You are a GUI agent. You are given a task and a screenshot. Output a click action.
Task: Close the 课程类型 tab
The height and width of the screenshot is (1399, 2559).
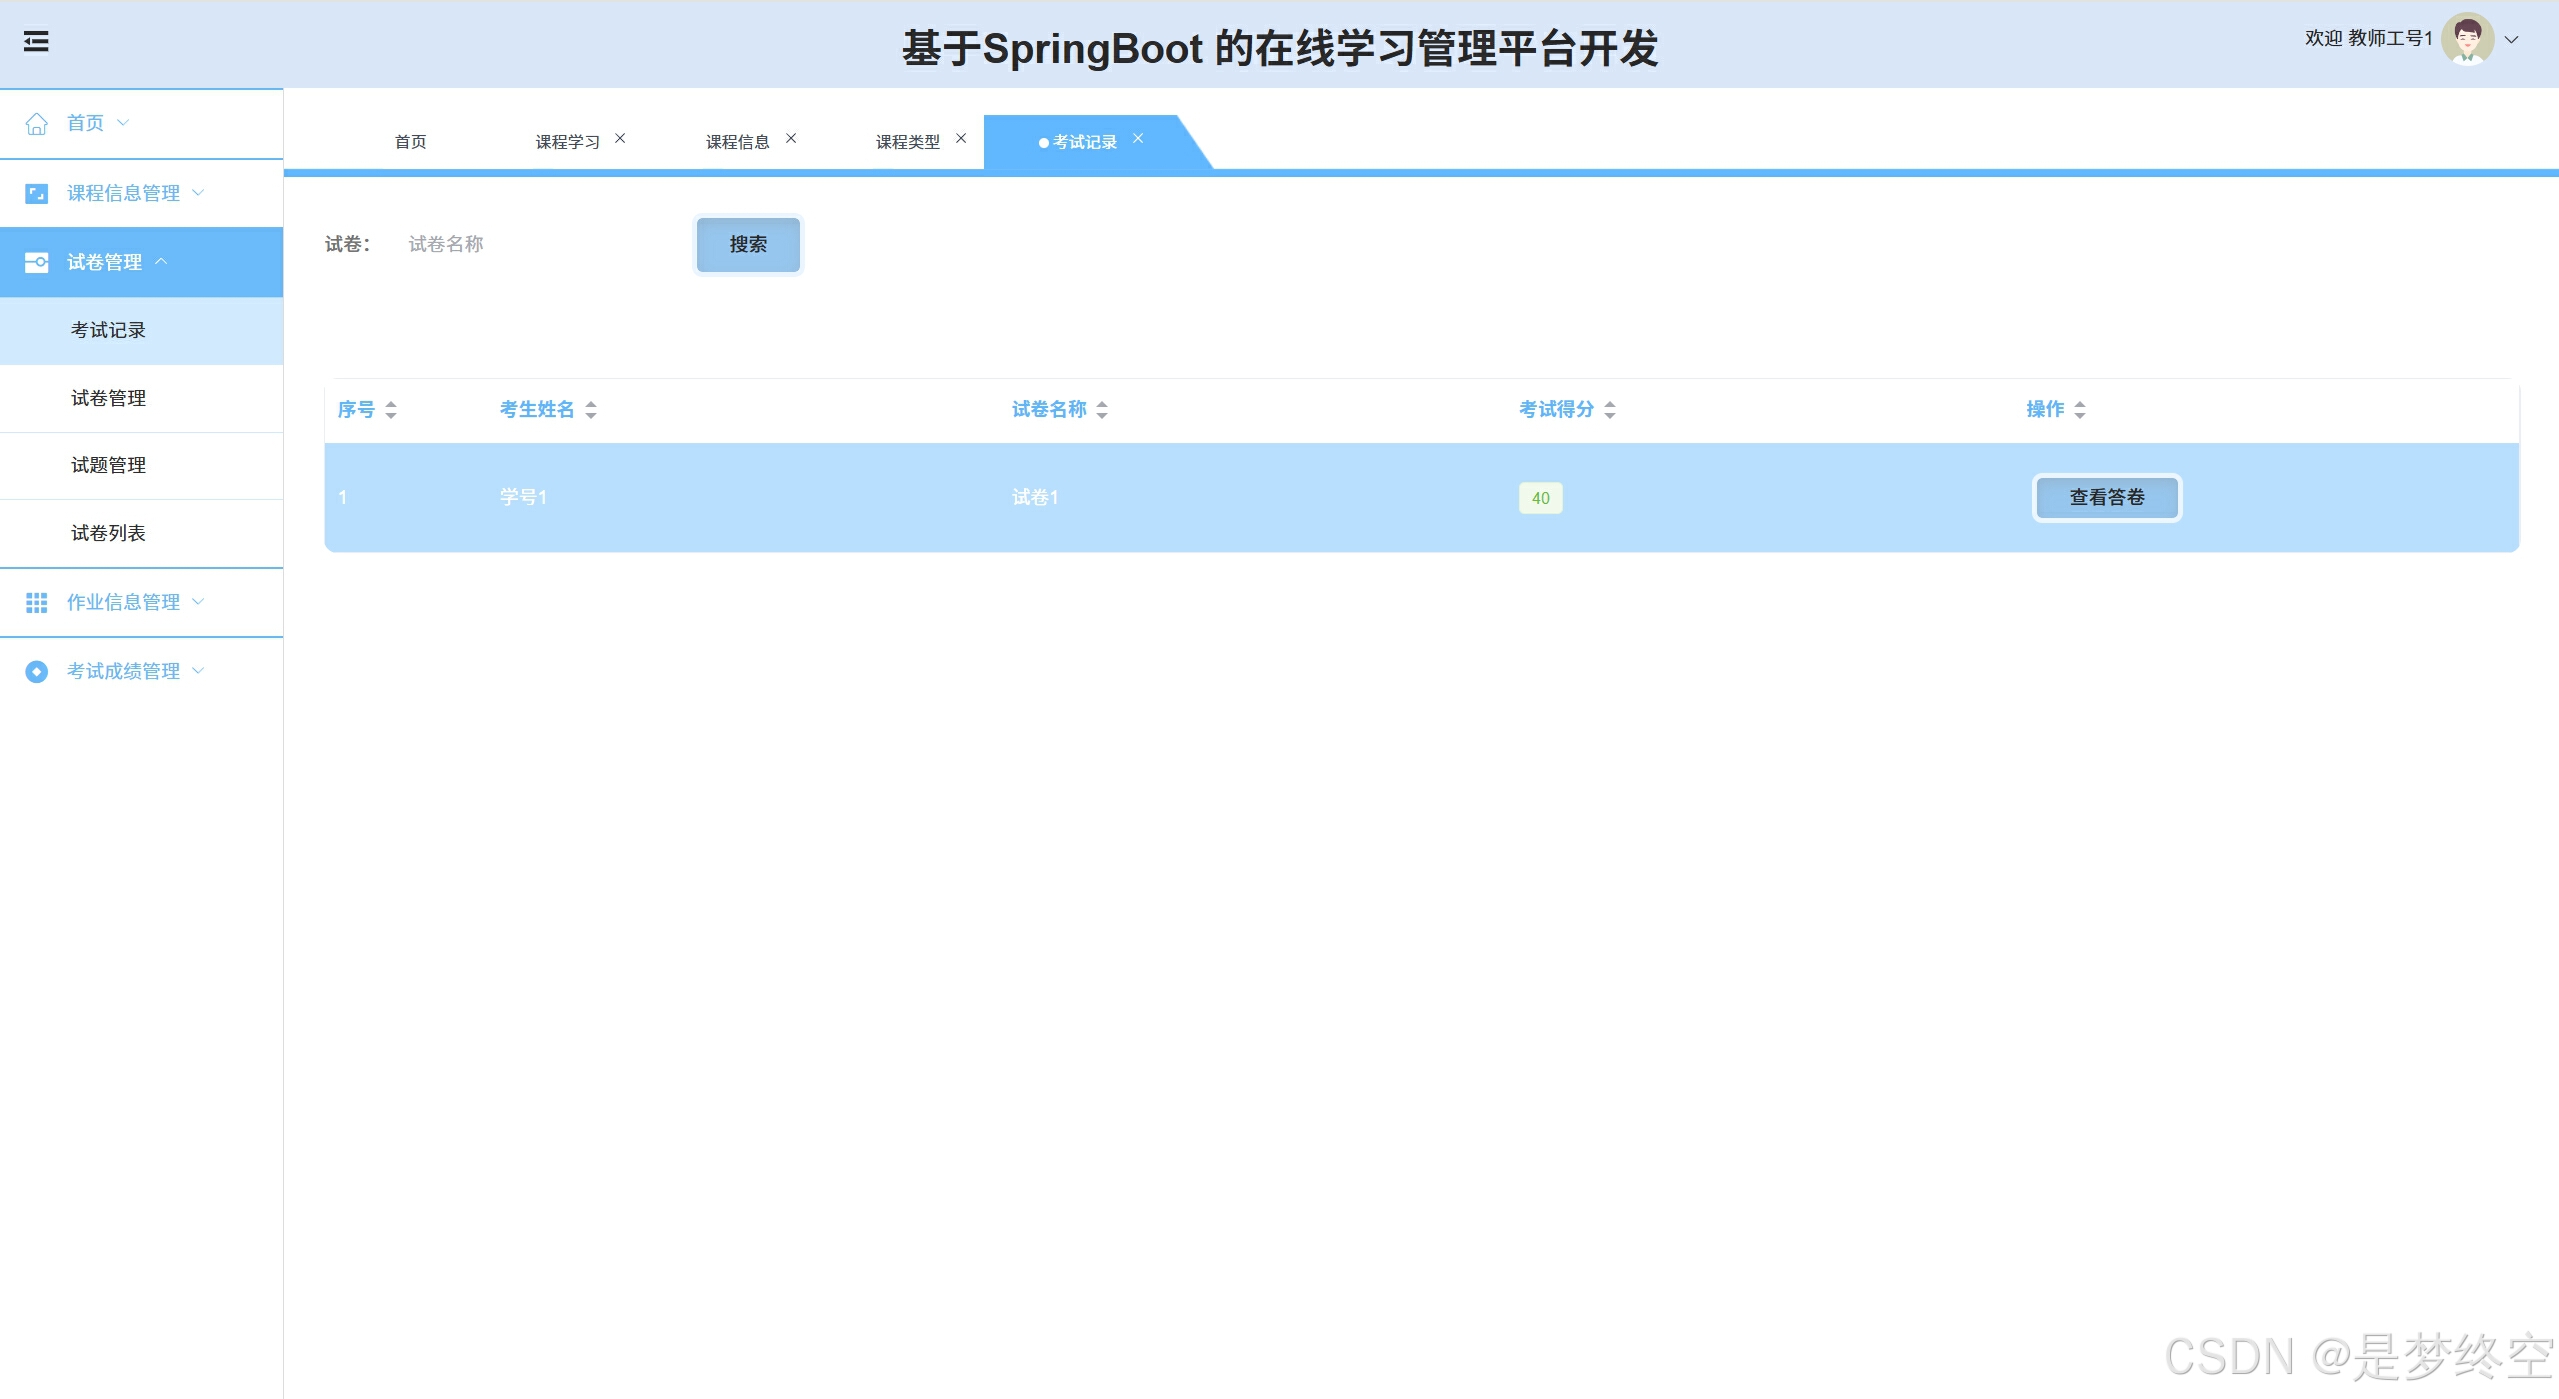coord(961,139)
